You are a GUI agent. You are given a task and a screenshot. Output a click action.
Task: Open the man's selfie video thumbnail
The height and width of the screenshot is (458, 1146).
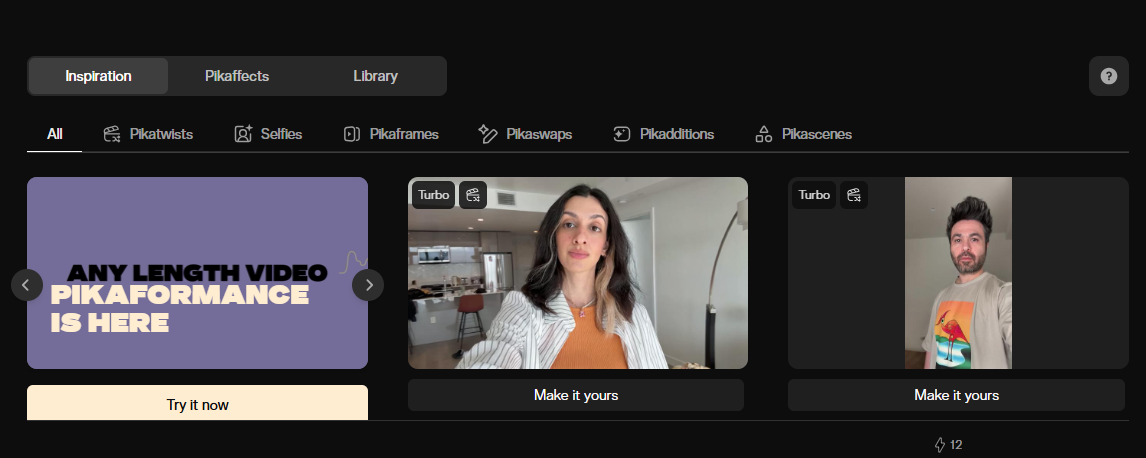[958, 272]
